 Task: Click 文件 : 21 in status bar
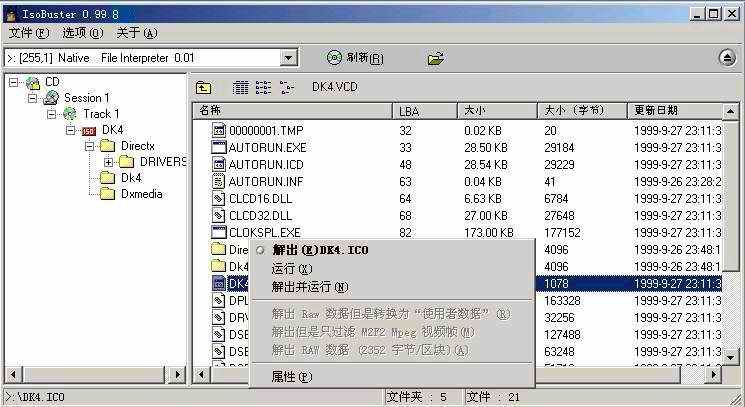[493, 397]
